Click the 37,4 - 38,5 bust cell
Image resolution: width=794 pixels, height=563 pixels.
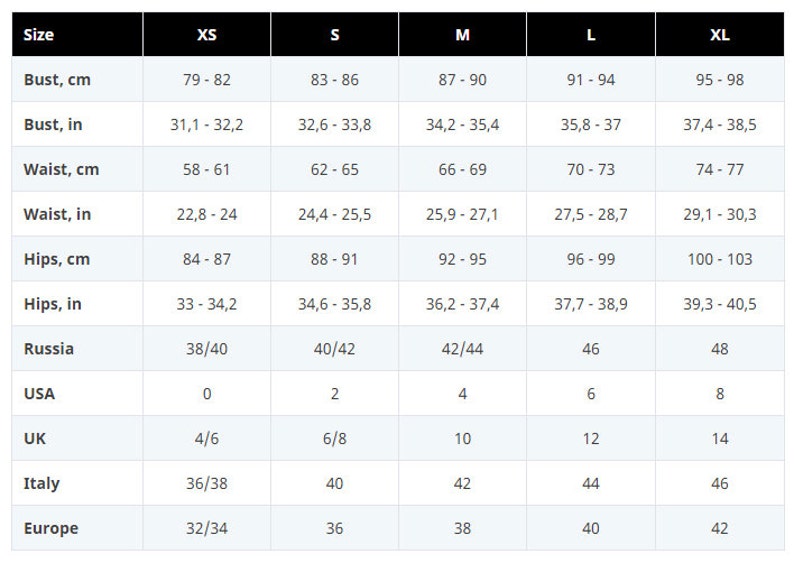click(x=720, y=125)
